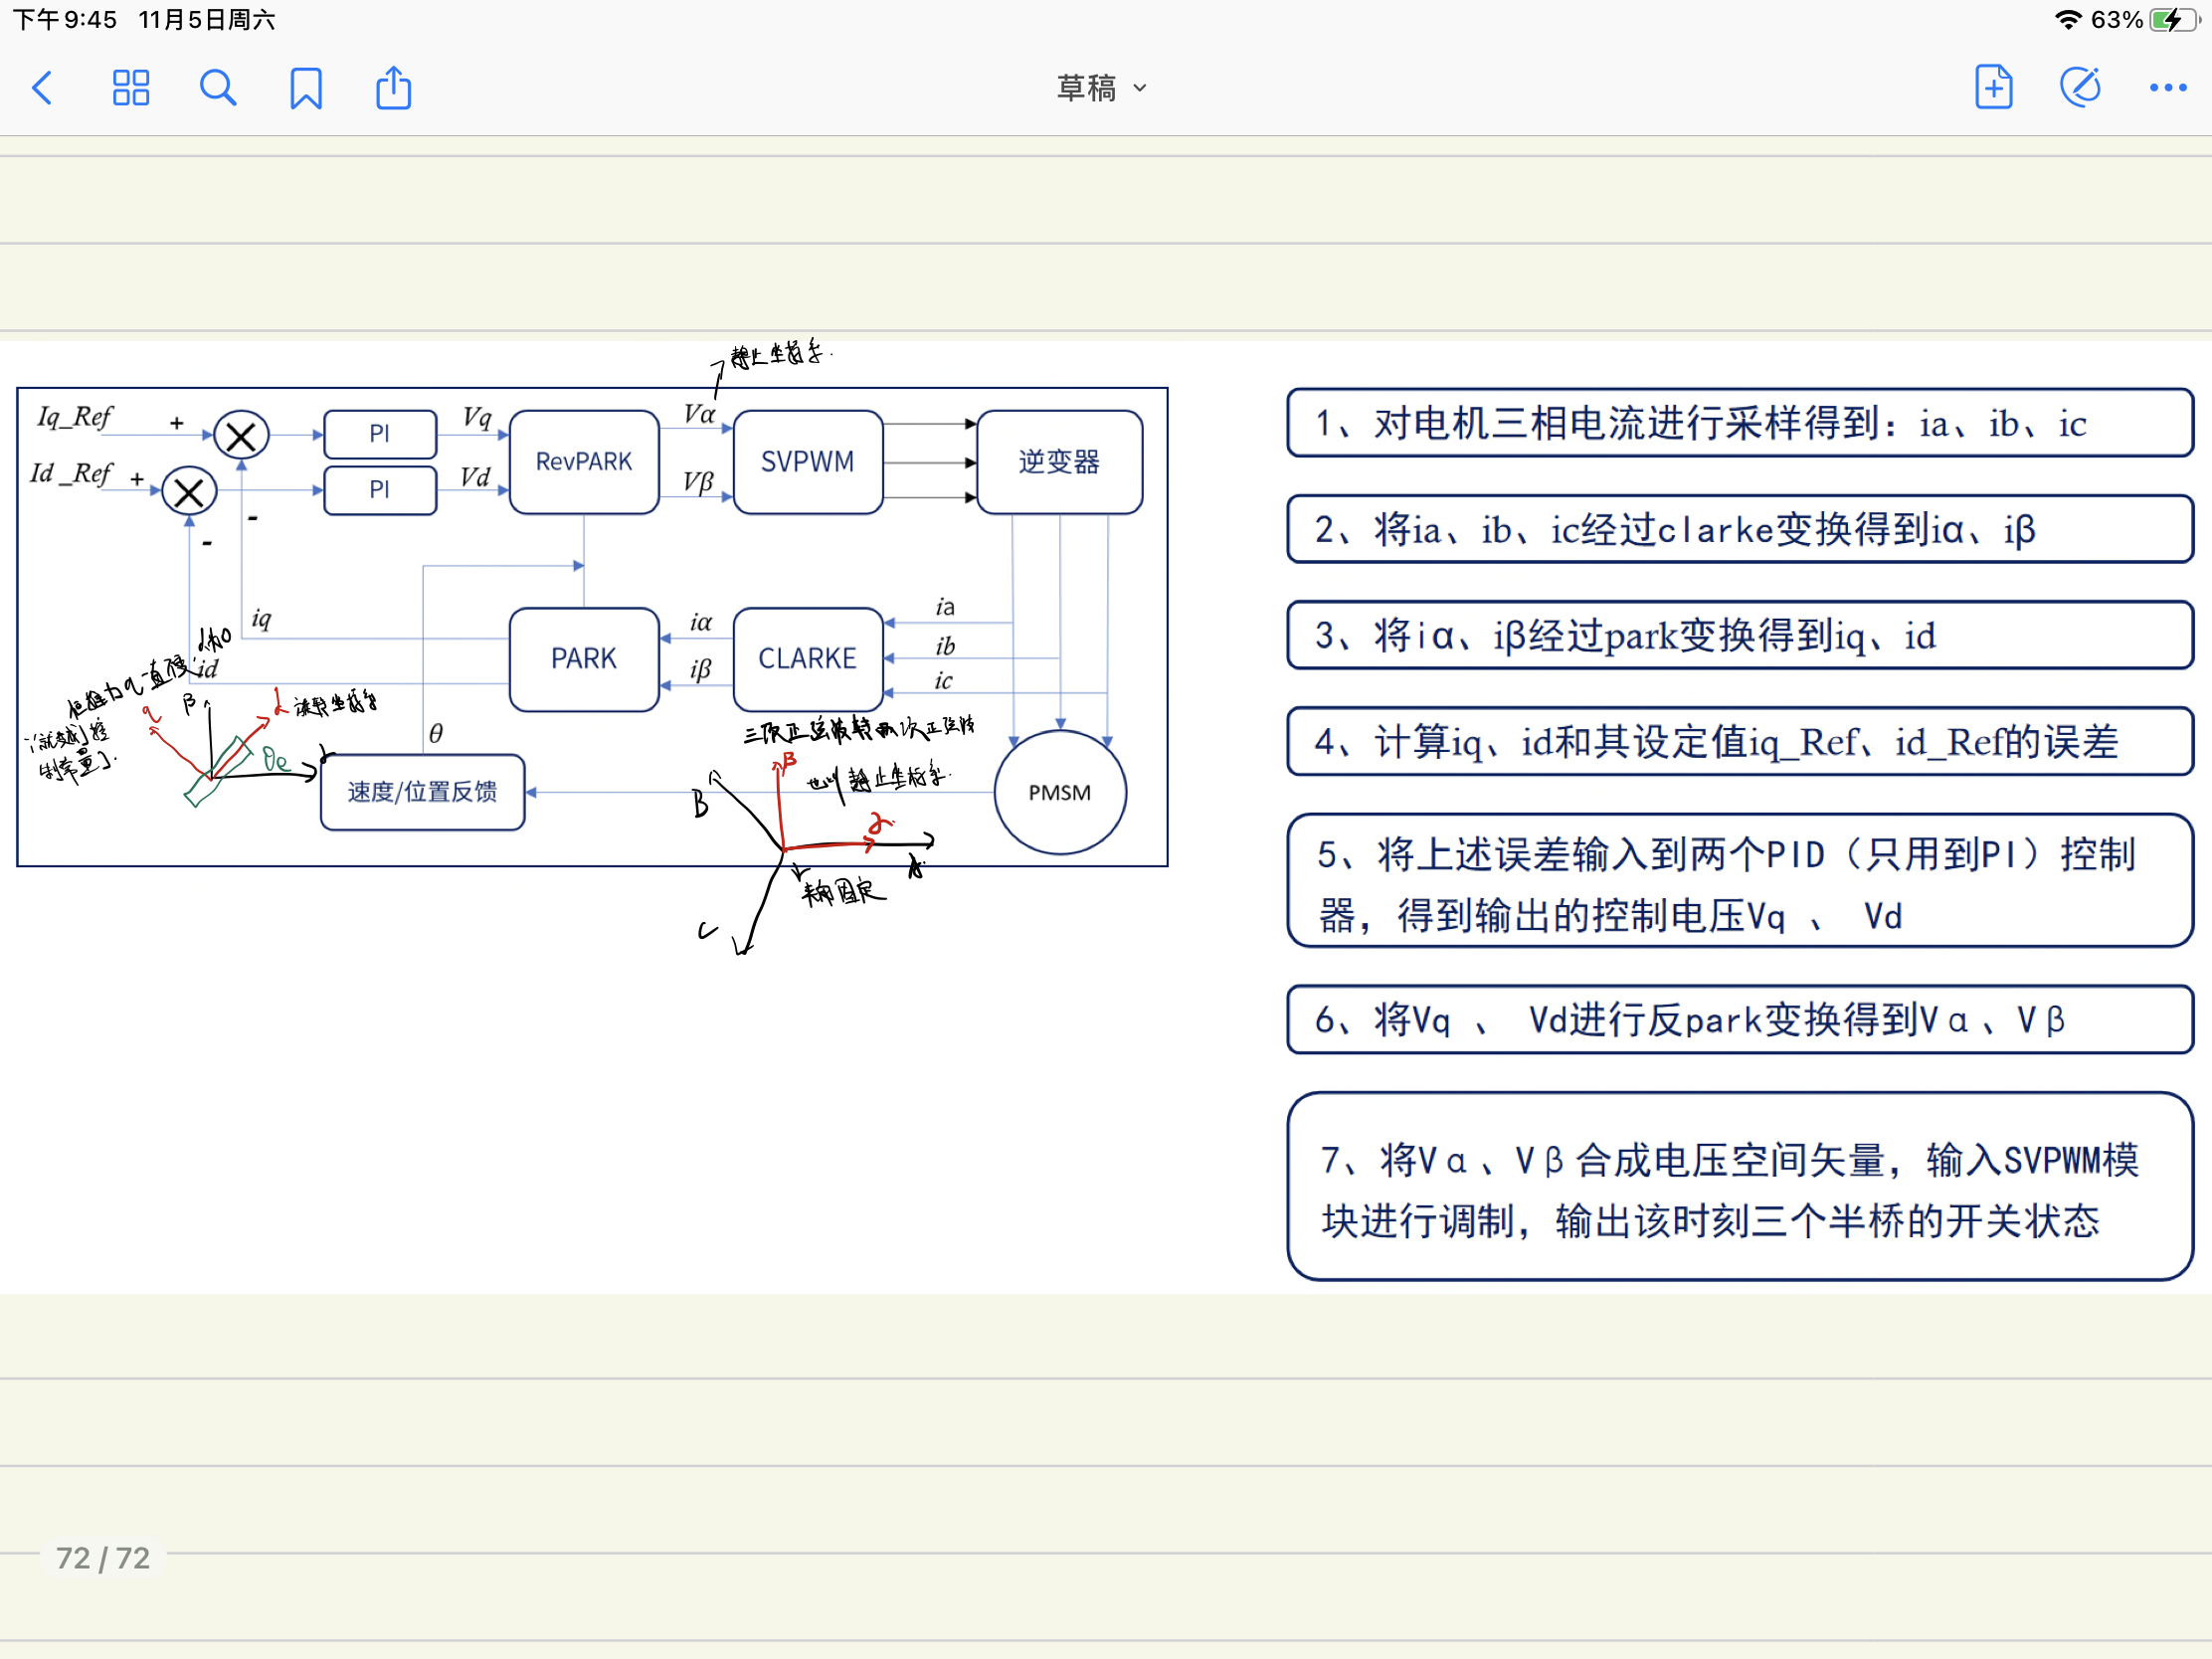Tap the back arrow to exit
This screenshot has height=1659, width=2212.
[42, 88]
